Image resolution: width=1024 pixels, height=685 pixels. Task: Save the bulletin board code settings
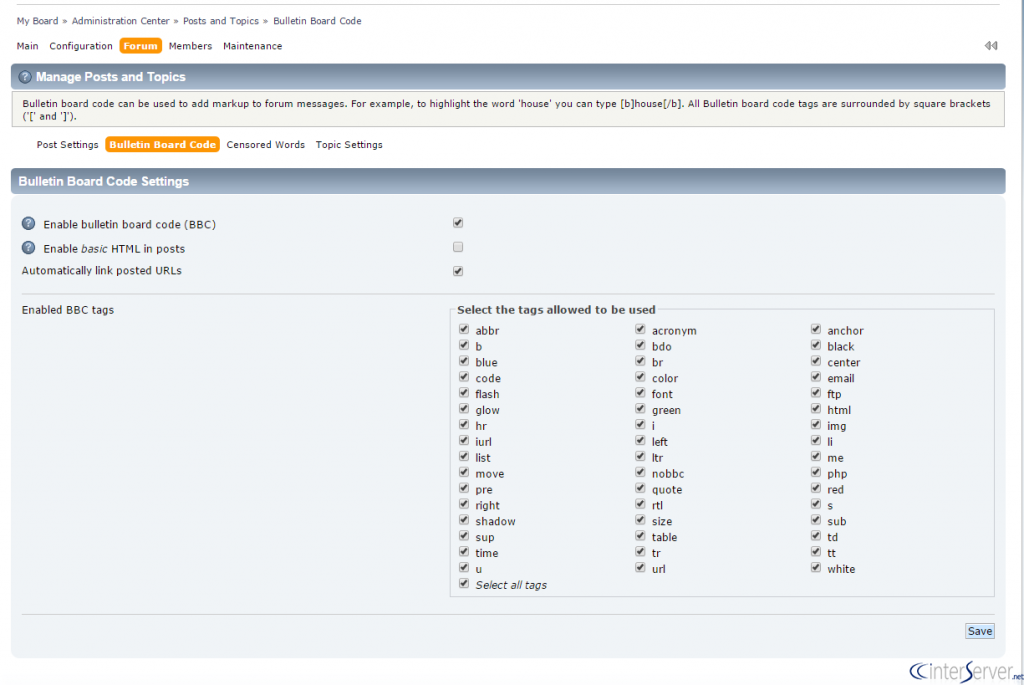click(980, 631)
